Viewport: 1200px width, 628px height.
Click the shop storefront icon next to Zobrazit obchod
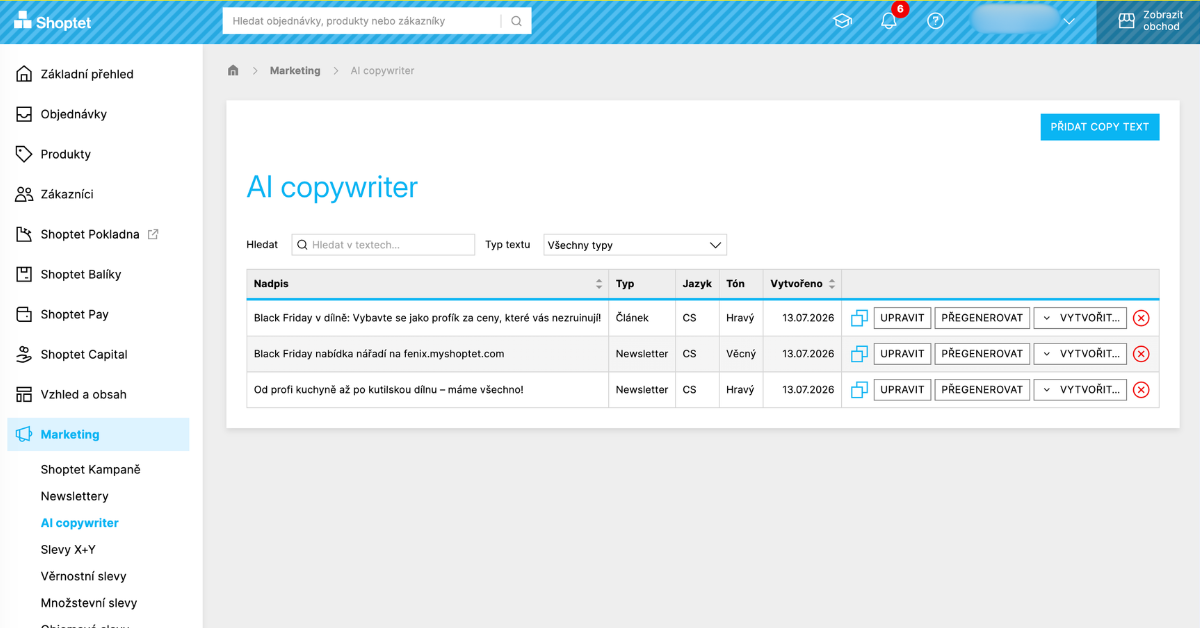click(x=1127, y=21)
